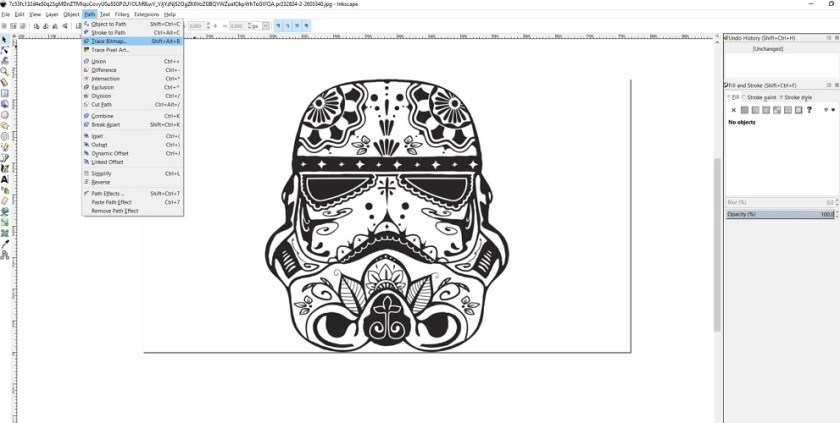
Task: Choose Object to Path menu entry
Action: coord(109,24)
